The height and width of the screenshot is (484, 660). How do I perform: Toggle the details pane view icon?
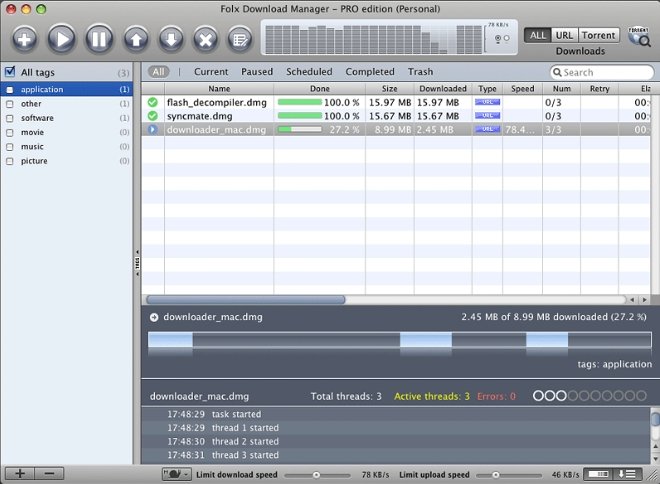coord(598,474)
